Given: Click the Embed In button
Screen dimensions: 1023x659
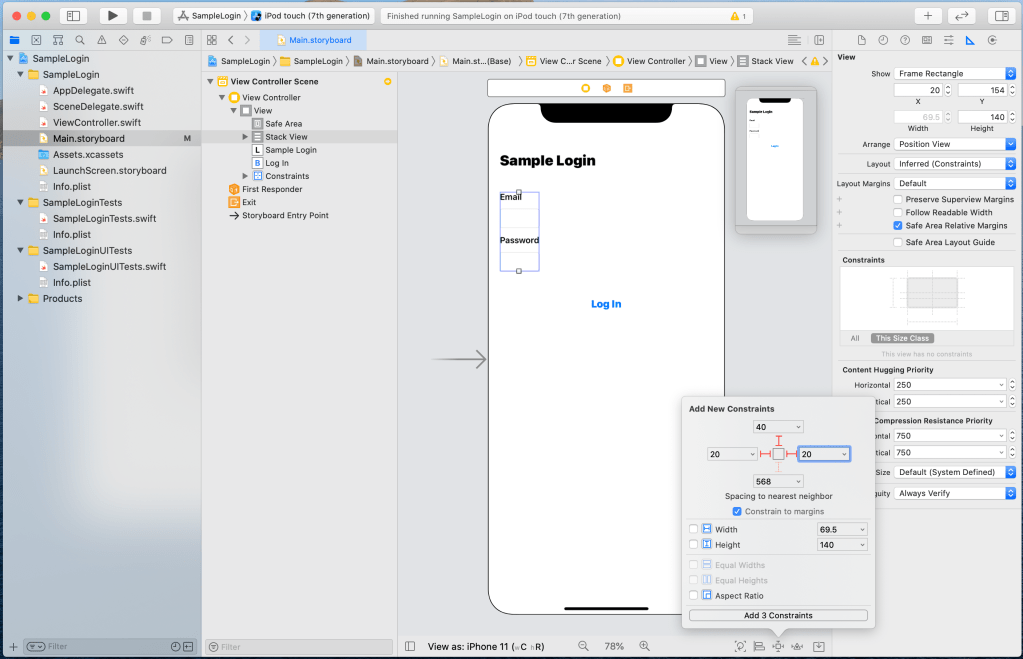Looking at the screenshot, I should pos(819,646).
